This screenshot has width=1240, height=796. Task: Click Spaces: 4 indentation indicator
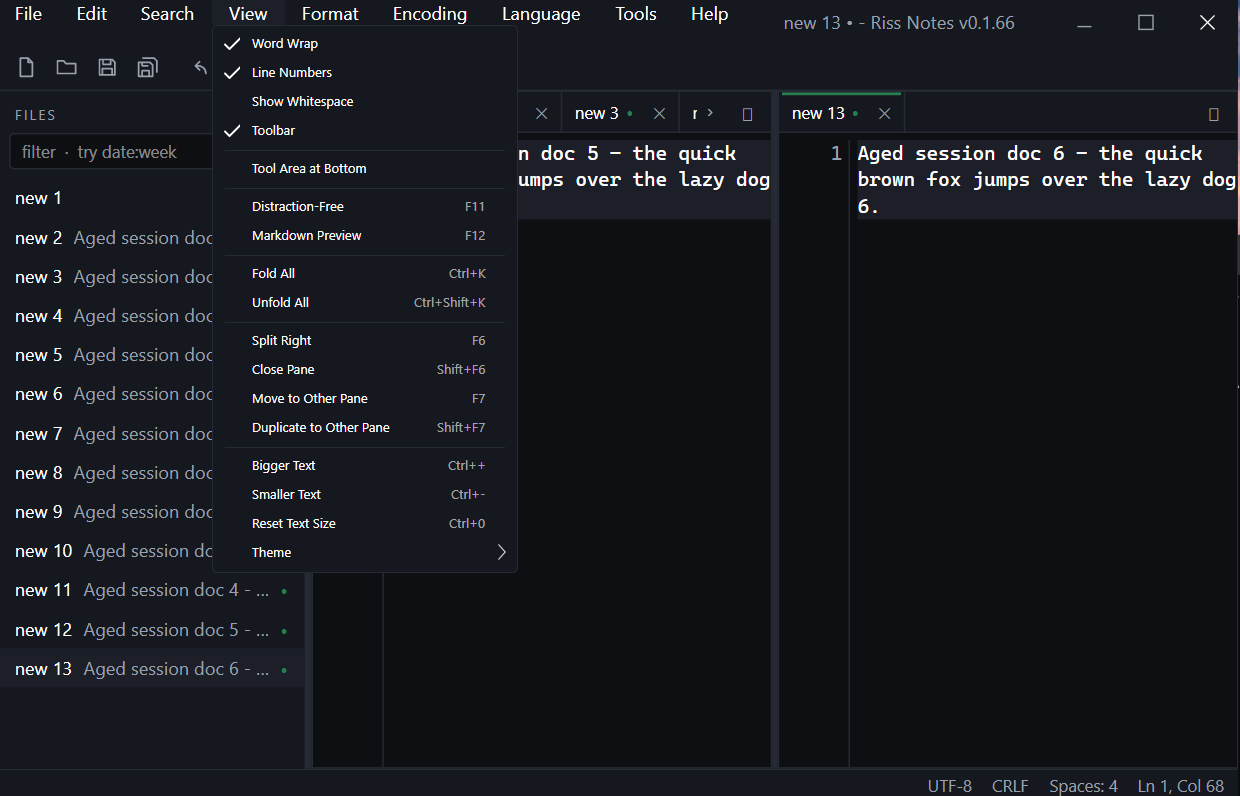1083,786
